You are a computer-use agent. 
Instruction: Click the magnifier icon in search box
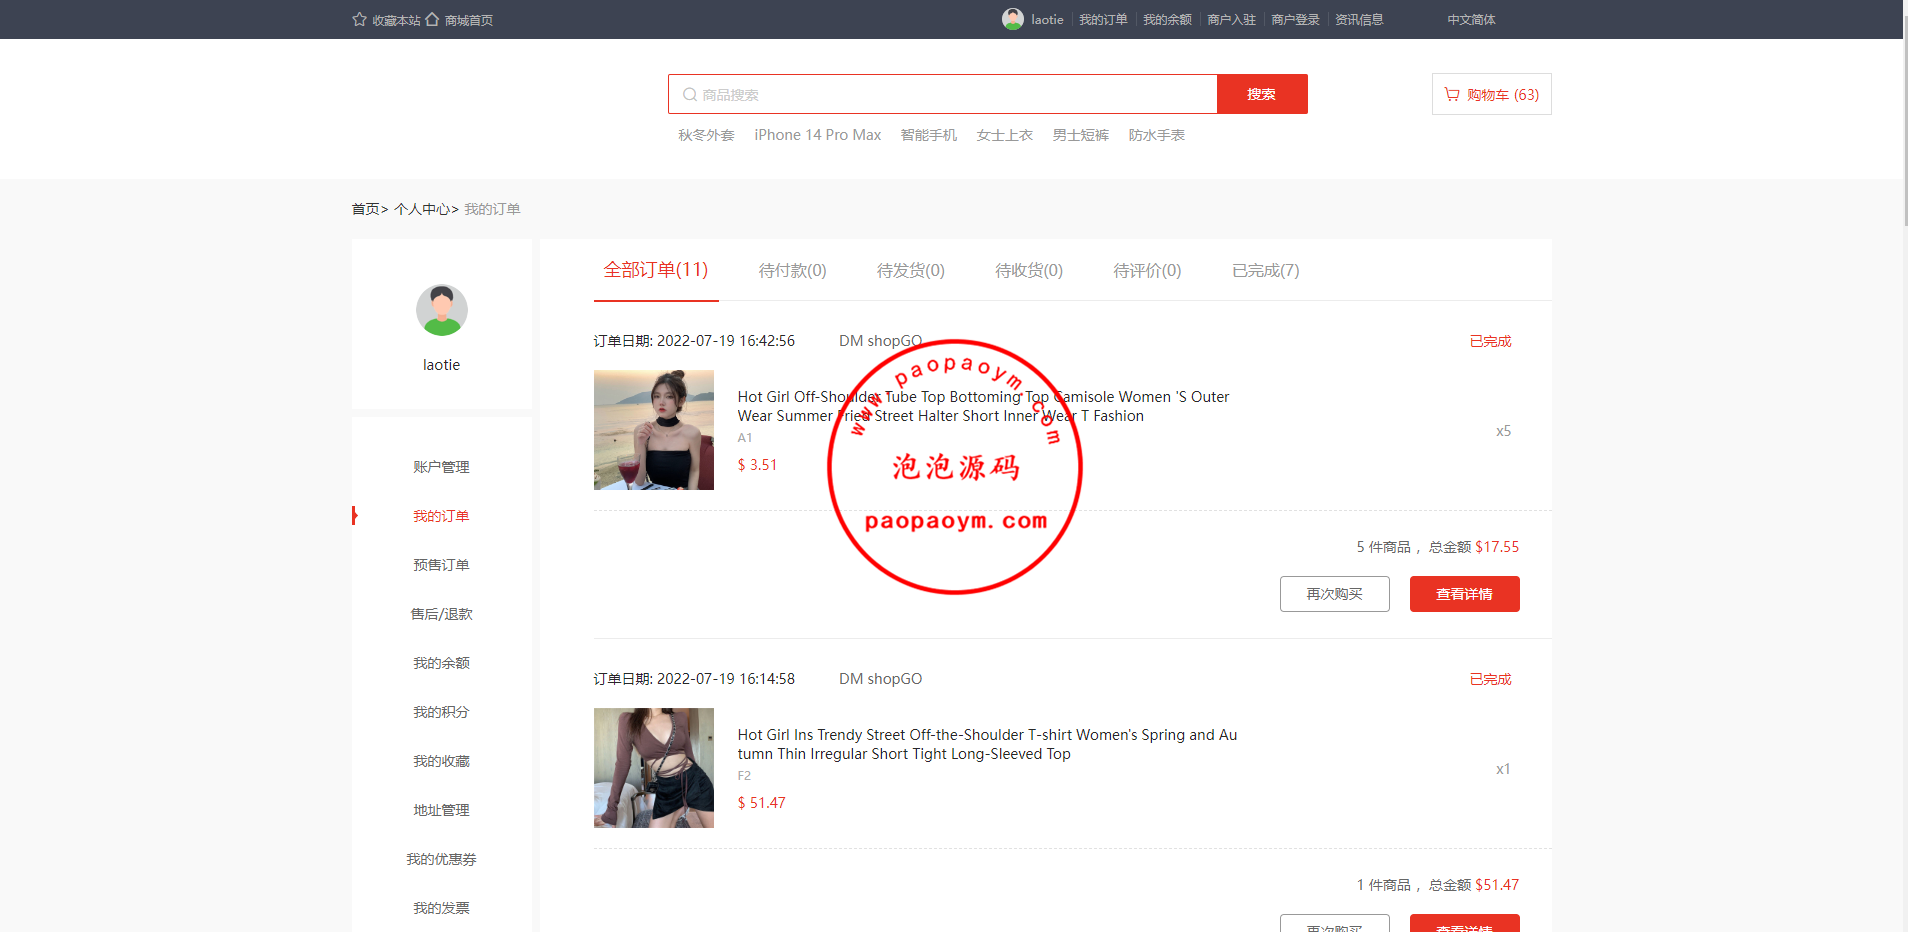[x=689, y=94]
